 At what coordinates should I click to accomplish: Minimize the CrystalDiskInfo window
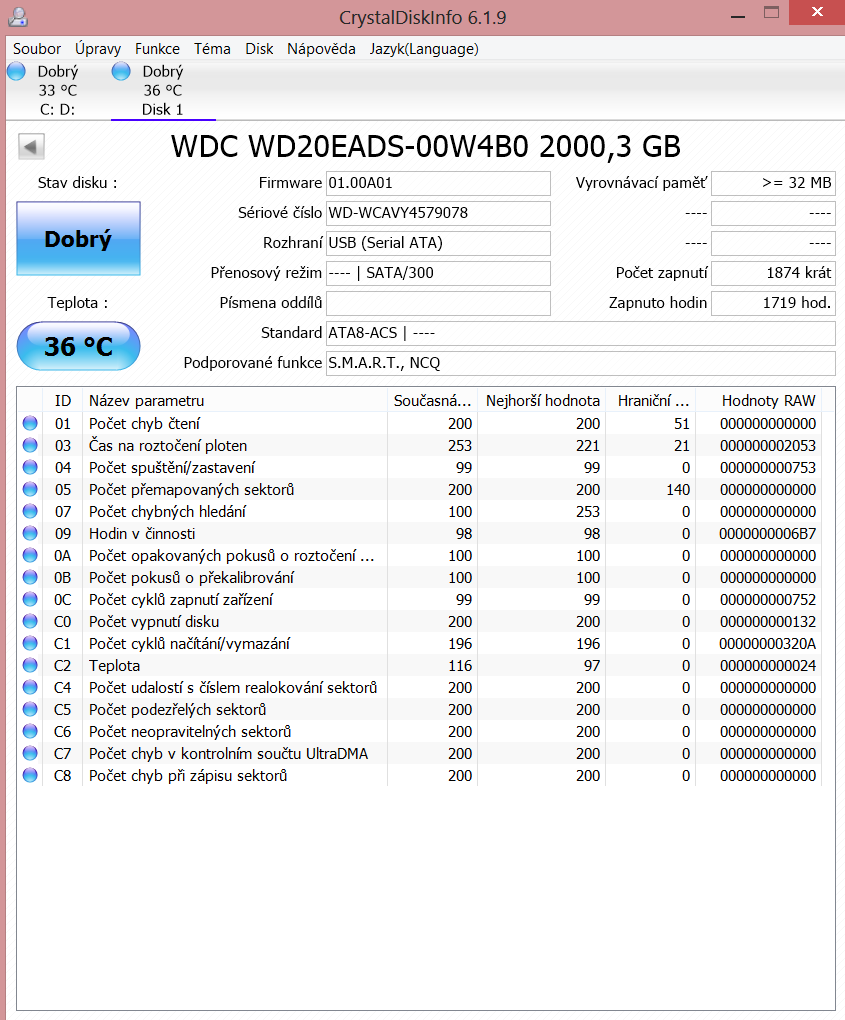coord(738,14)
